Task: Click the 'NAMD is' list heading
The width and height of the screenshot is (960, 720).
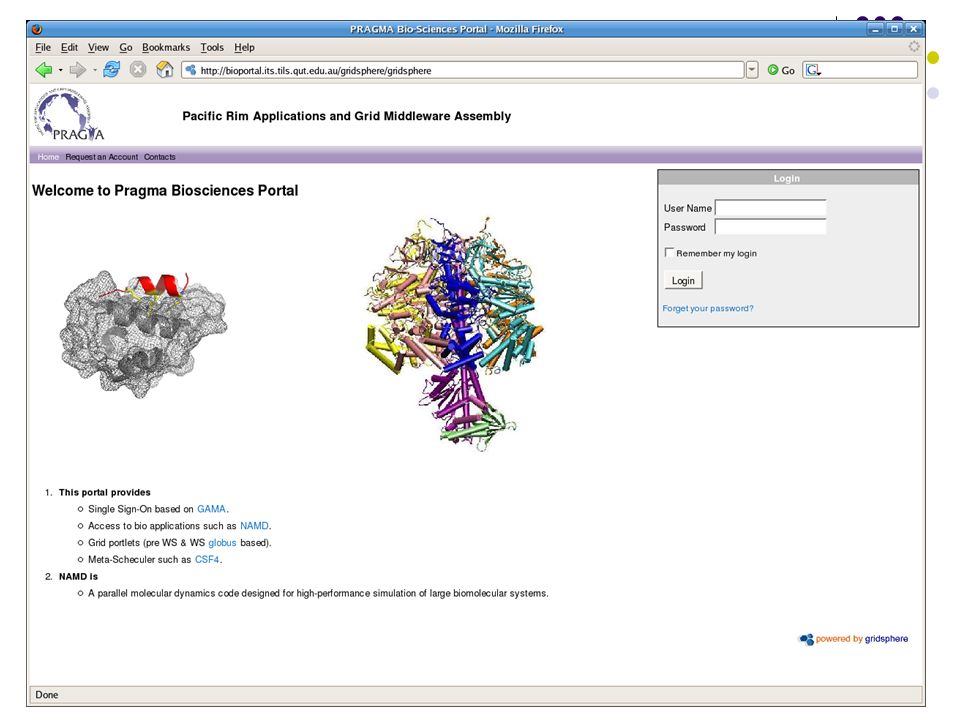Action: click(78, 577)
